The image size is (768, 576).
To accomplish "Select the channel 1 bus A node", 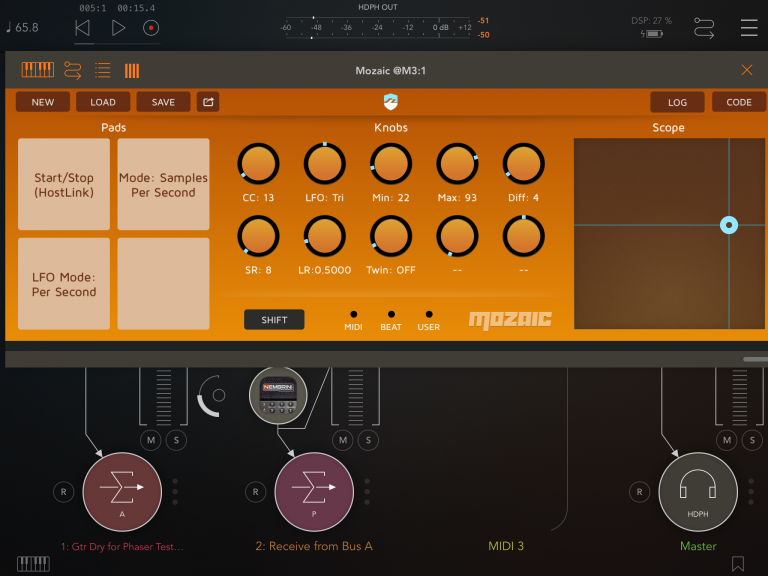I will [x=122, y=491].
